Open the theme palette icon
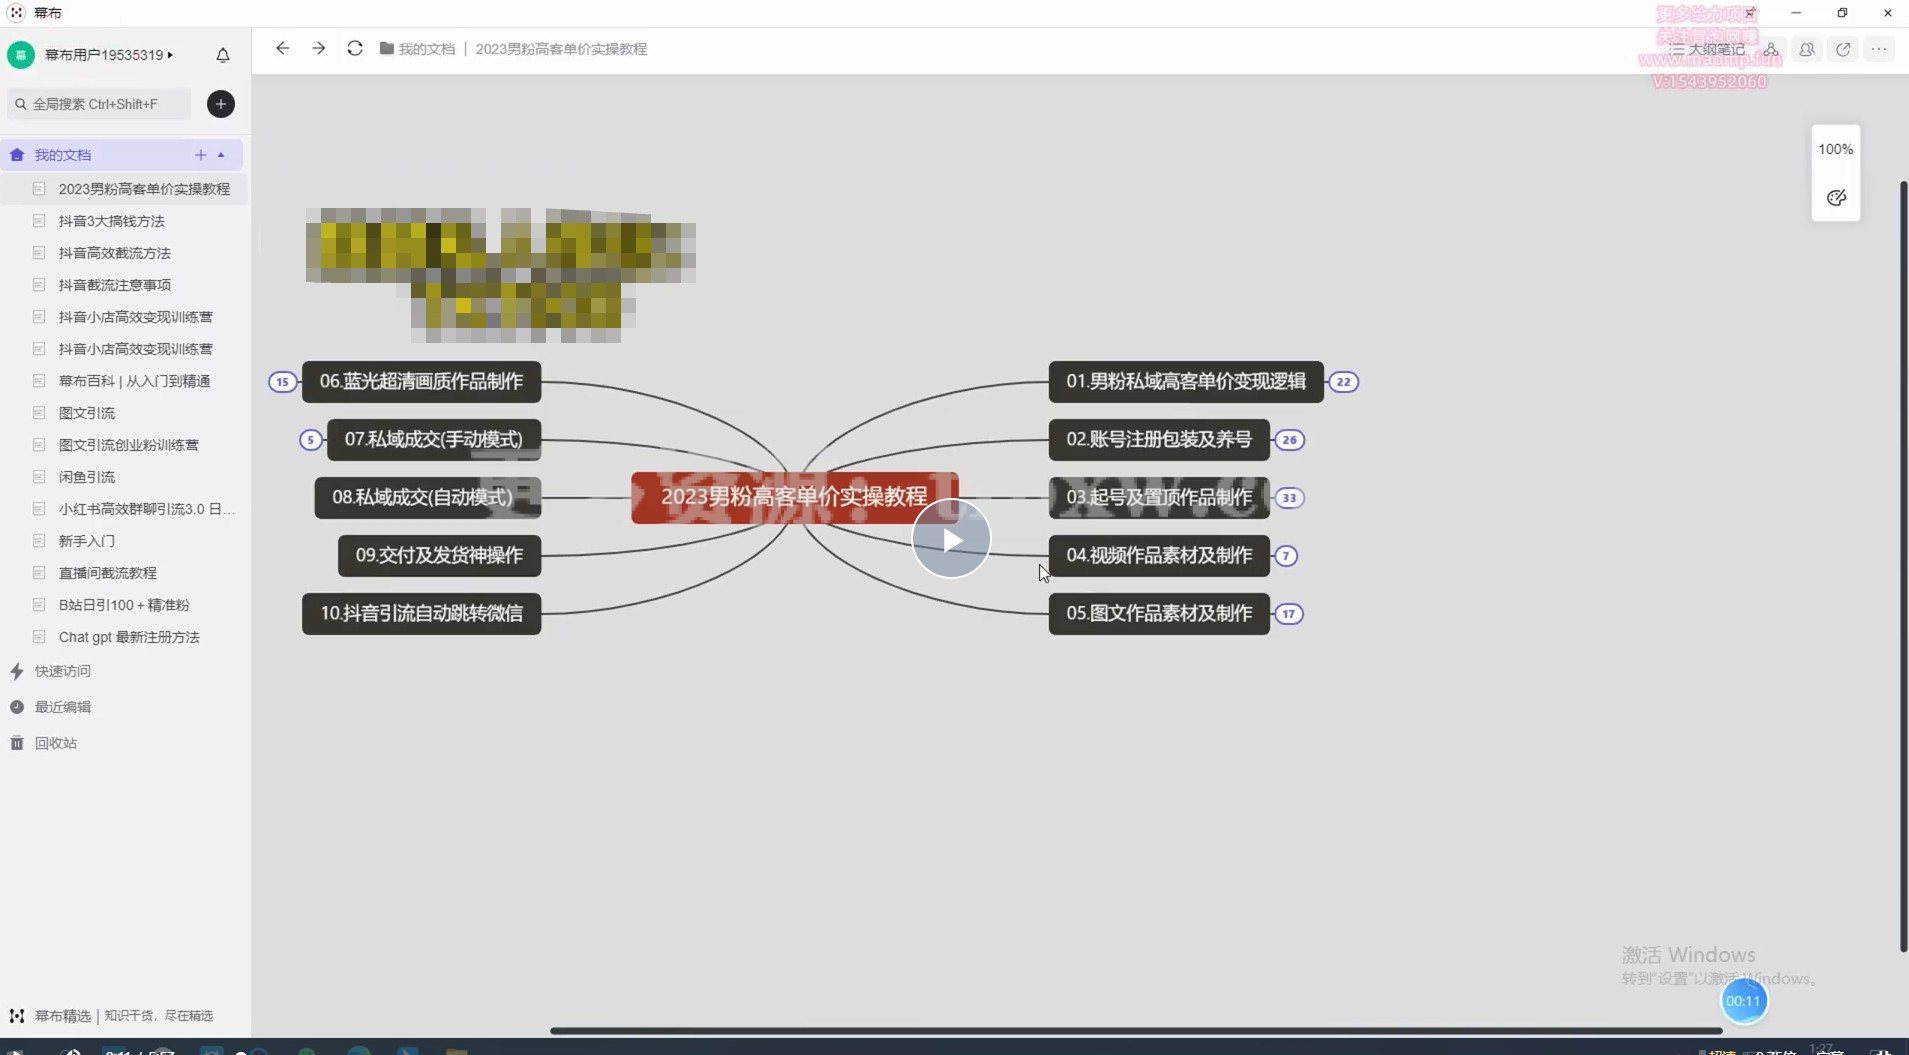 pyautogui.click(x=1836, y=198)
